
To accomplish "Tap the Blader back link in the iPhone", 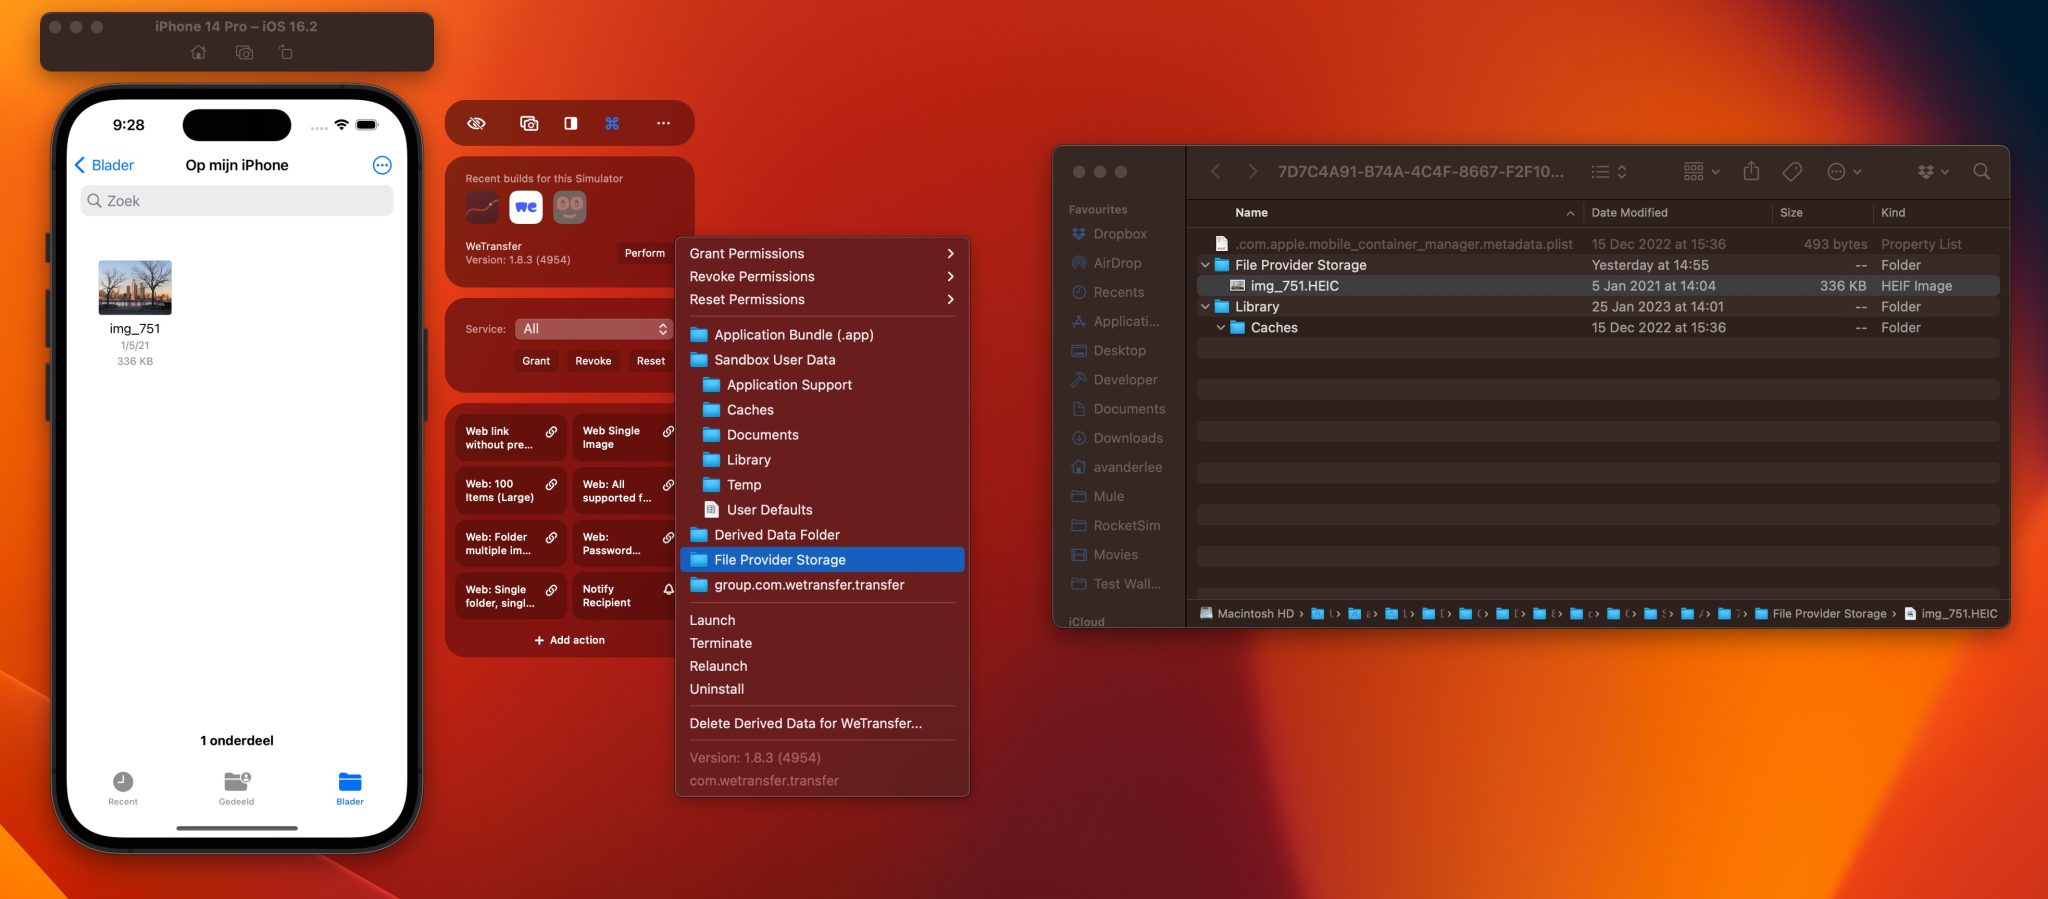I will [x=104, y=165].
